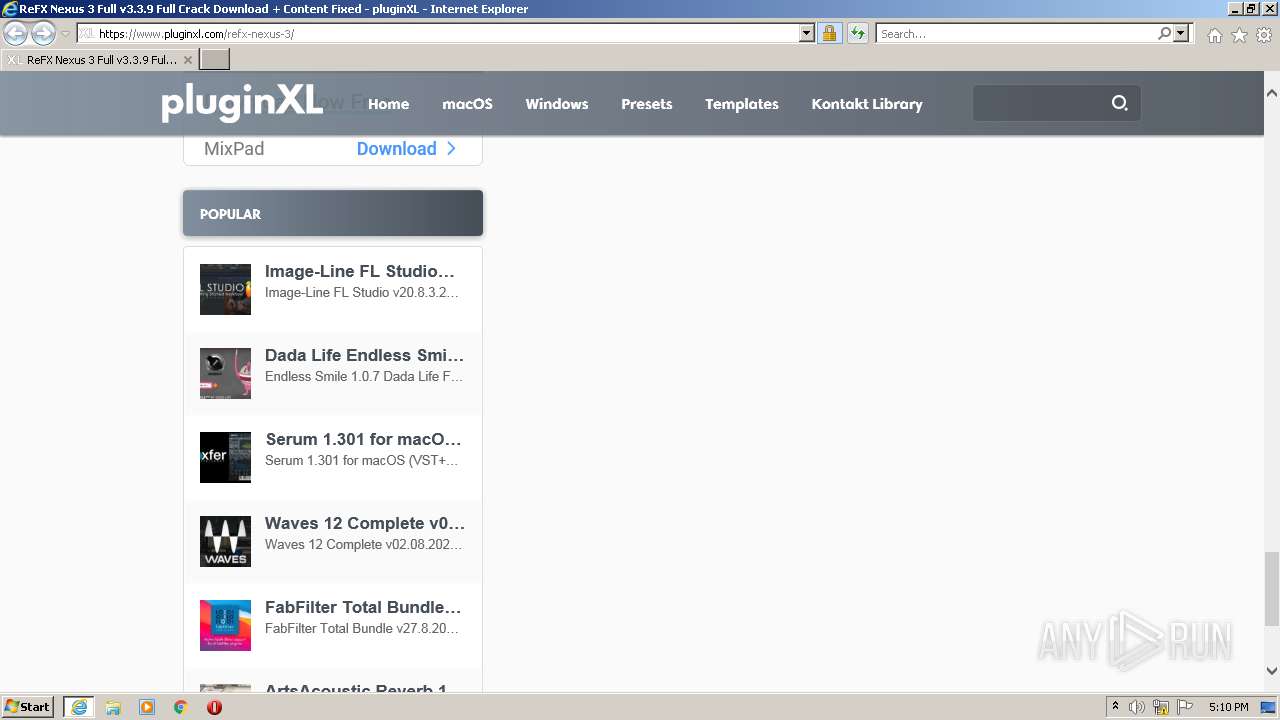1280x720 pixels.
Task: Close the ReFX Nexus 3 tab
Action: (187, 60)
